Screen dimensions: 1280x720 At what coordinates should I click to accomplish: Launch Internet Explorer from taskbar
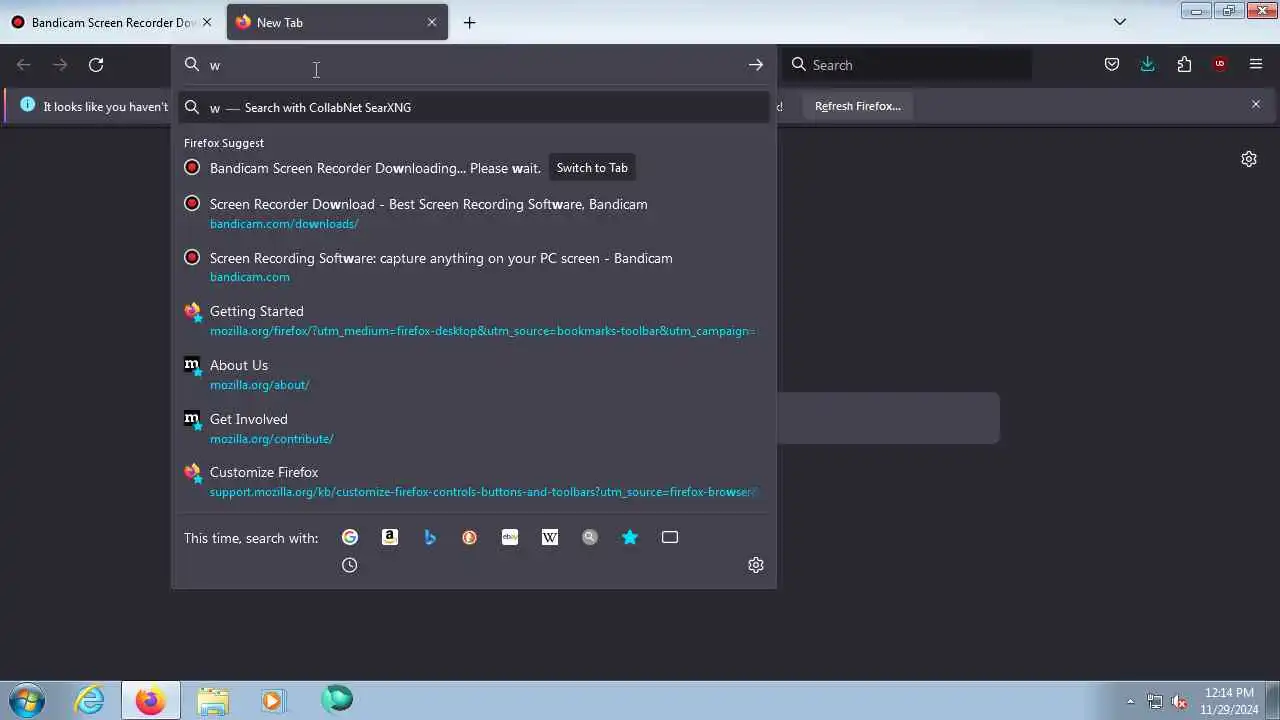pyautogui.click(x=90, y=699)
